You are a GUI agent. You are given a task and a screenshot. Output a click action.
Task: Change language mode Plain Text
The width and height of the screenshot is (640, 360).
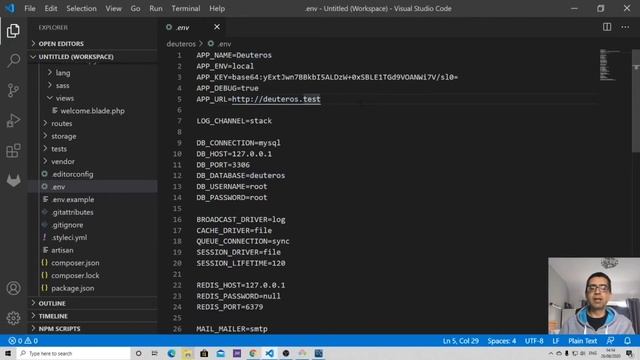pos(582,341)
